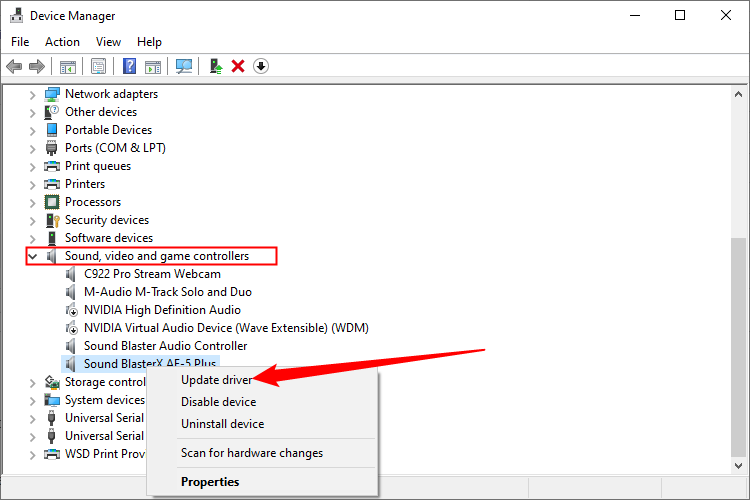Viewport: 750px width, 500px height.
Task: Click the Ports (COM & LPT) icon
Action: (x=52, y=148)
